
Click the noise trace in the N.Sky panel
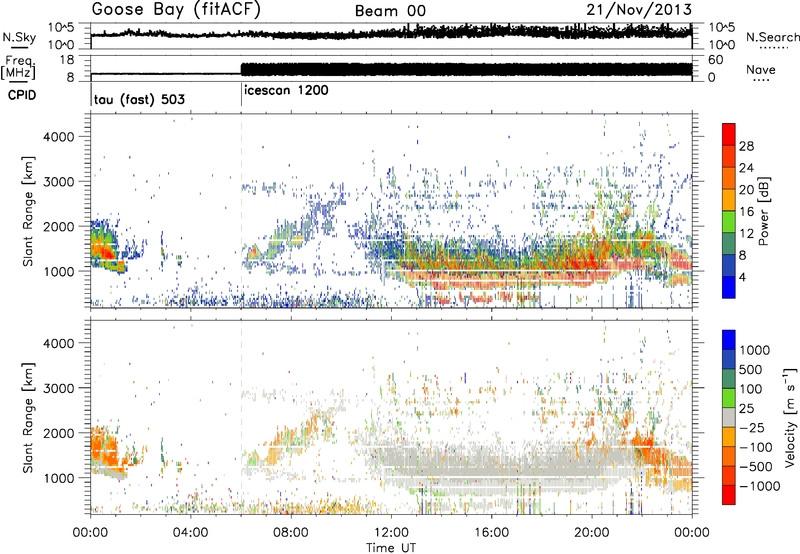[391, 33]
